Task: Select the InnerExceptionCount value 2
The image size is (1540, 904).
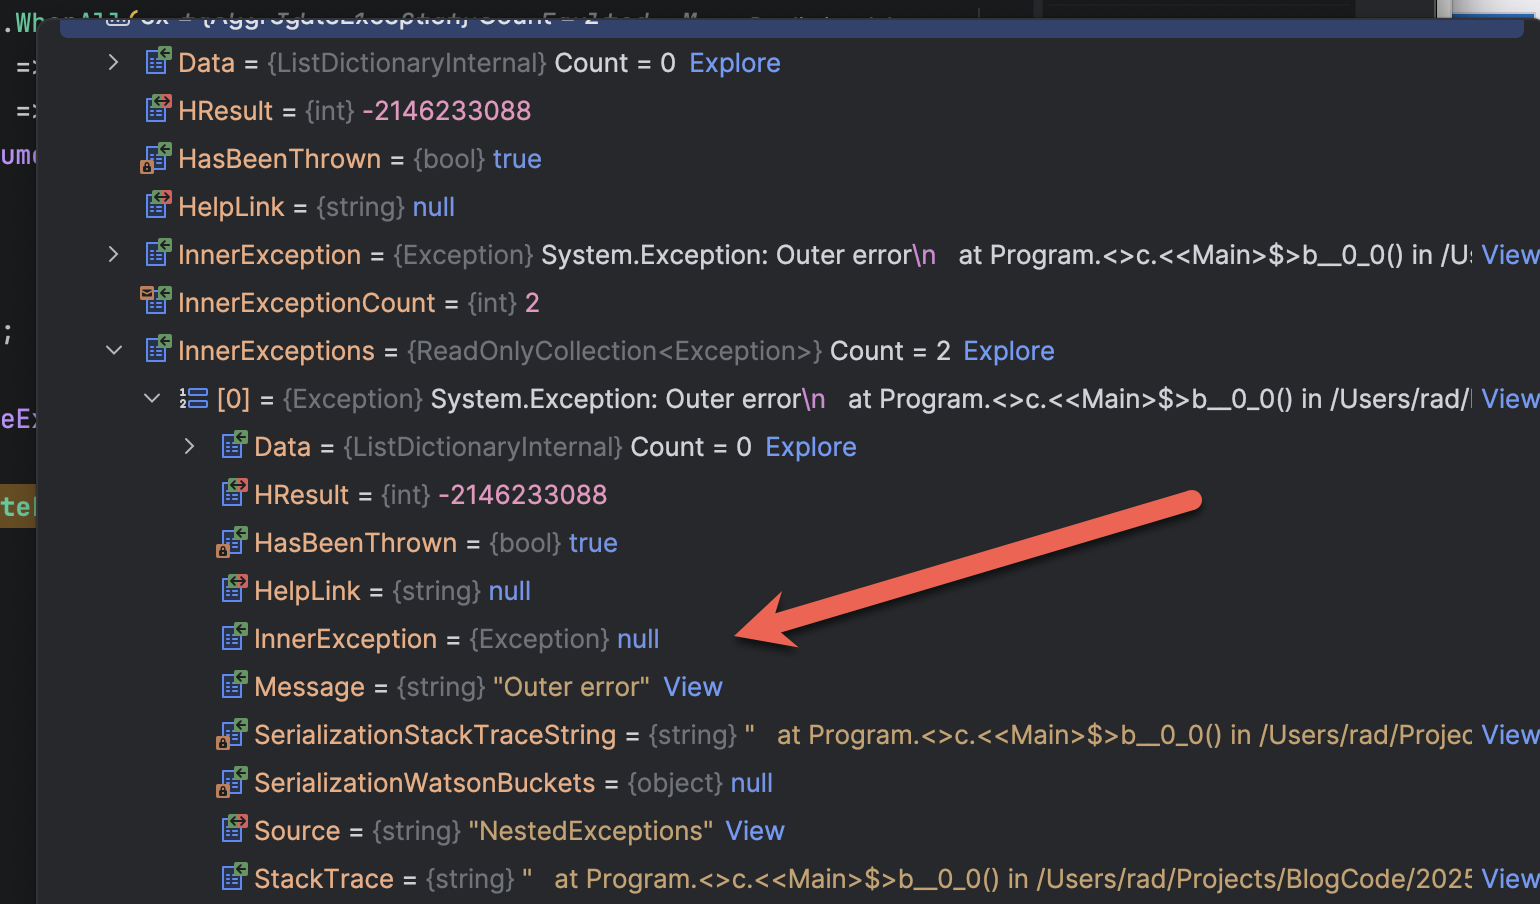Action: pyautogui.click(x=532, y=303)
